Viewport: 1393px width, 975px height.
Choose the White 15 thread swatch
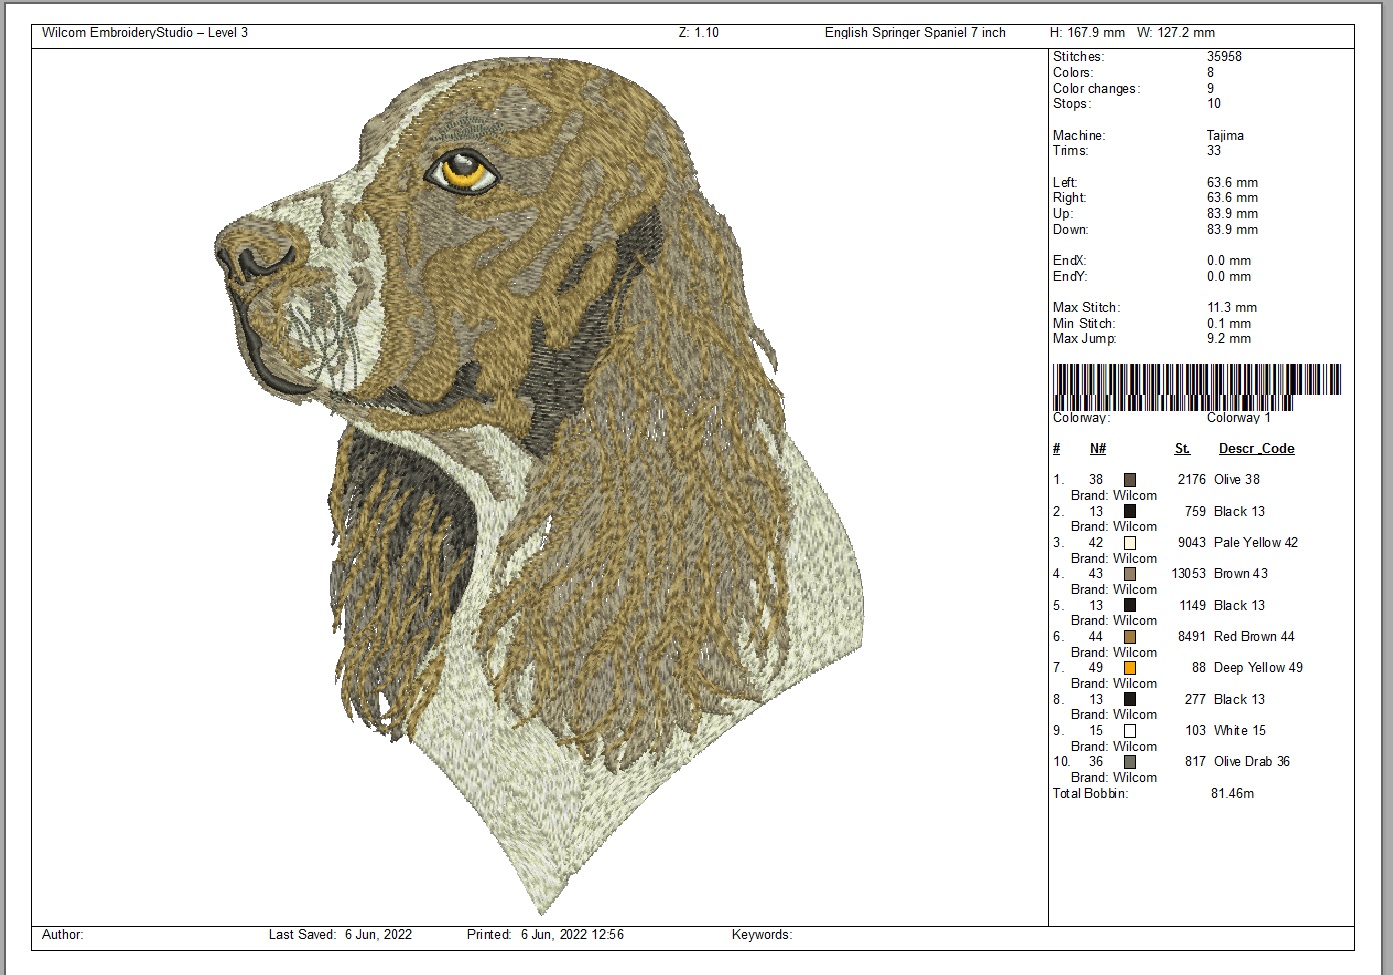pos(1130,731)
